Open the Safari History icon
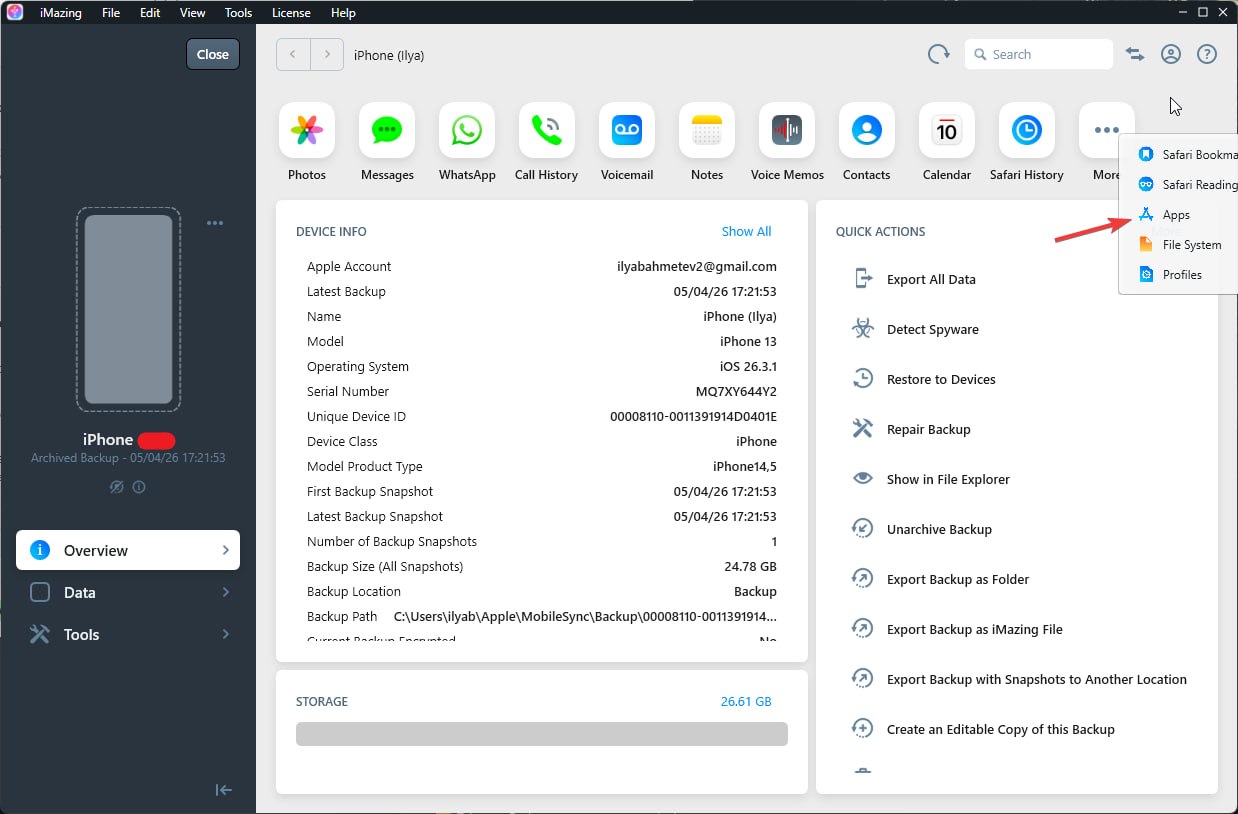1238x814 pixels. [x=1027, y=130]
